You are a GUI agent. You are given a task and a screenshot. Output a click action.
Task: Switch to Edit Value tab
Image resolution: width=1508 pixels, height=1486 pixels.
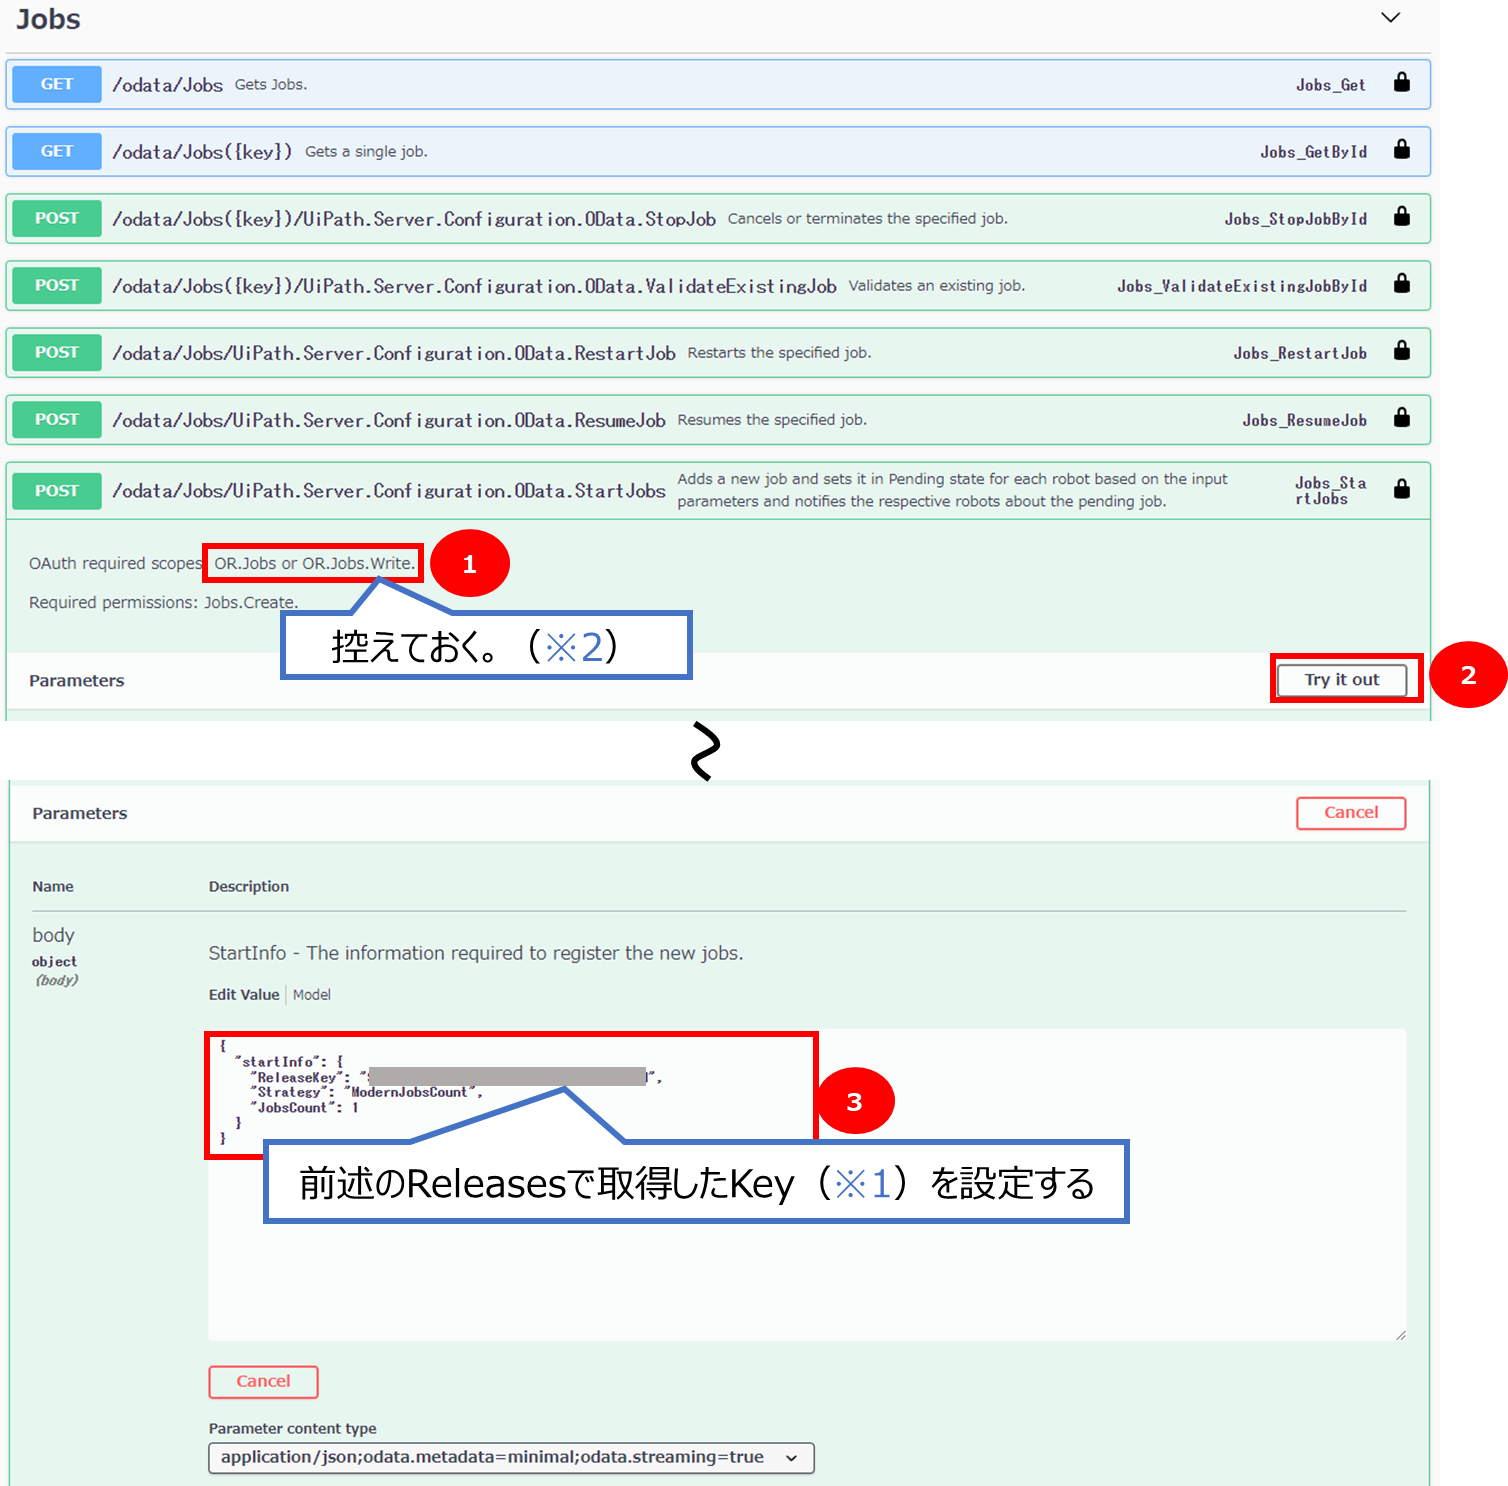coord(244,995)
